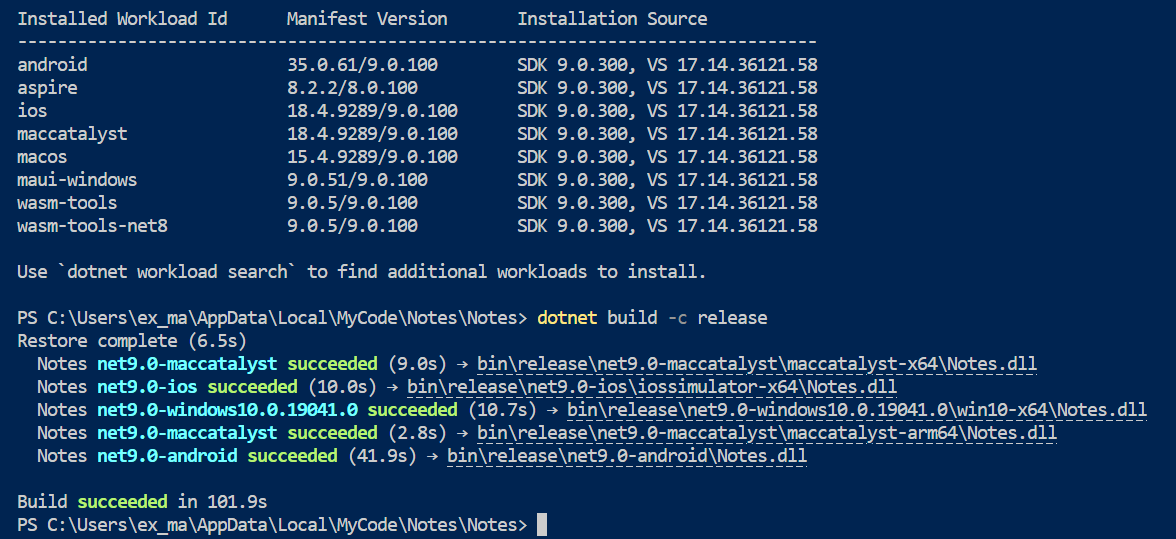
Task: Click the 'Installed Workload Id' column header
Action: pos(122,19)
